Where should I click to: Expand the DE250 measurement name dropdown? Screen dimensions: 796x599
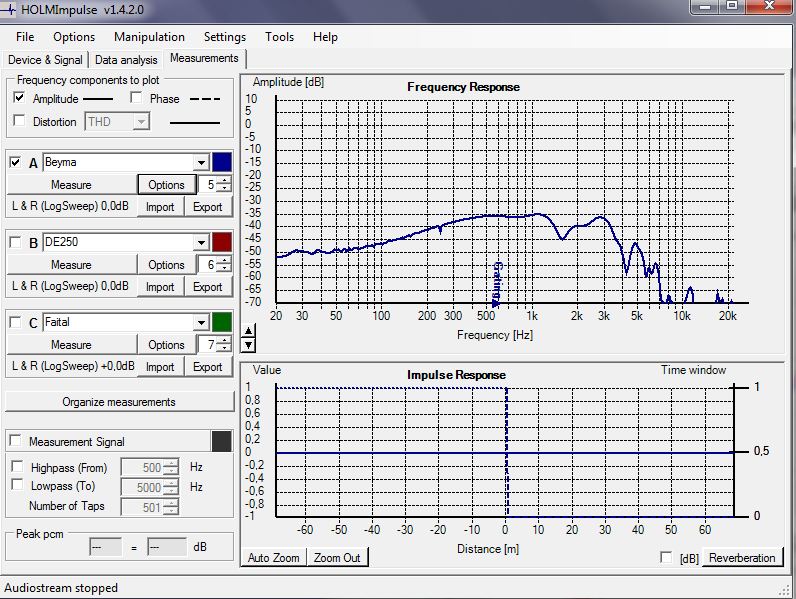click(x=202, y=242)
